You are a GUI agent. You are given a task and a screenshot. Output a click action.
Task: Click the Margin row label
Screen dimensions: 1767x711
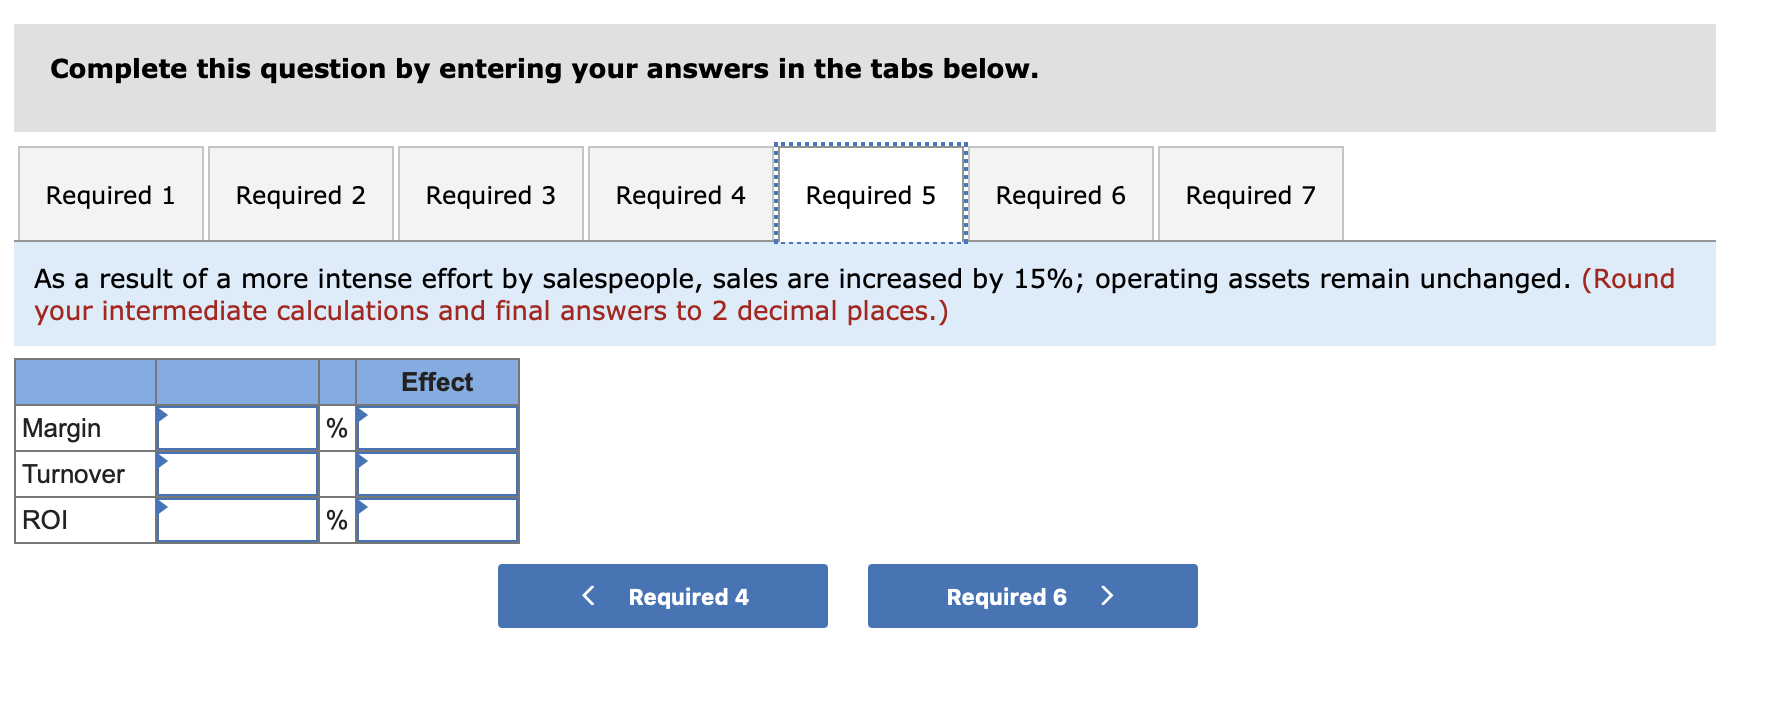point(61,427)
